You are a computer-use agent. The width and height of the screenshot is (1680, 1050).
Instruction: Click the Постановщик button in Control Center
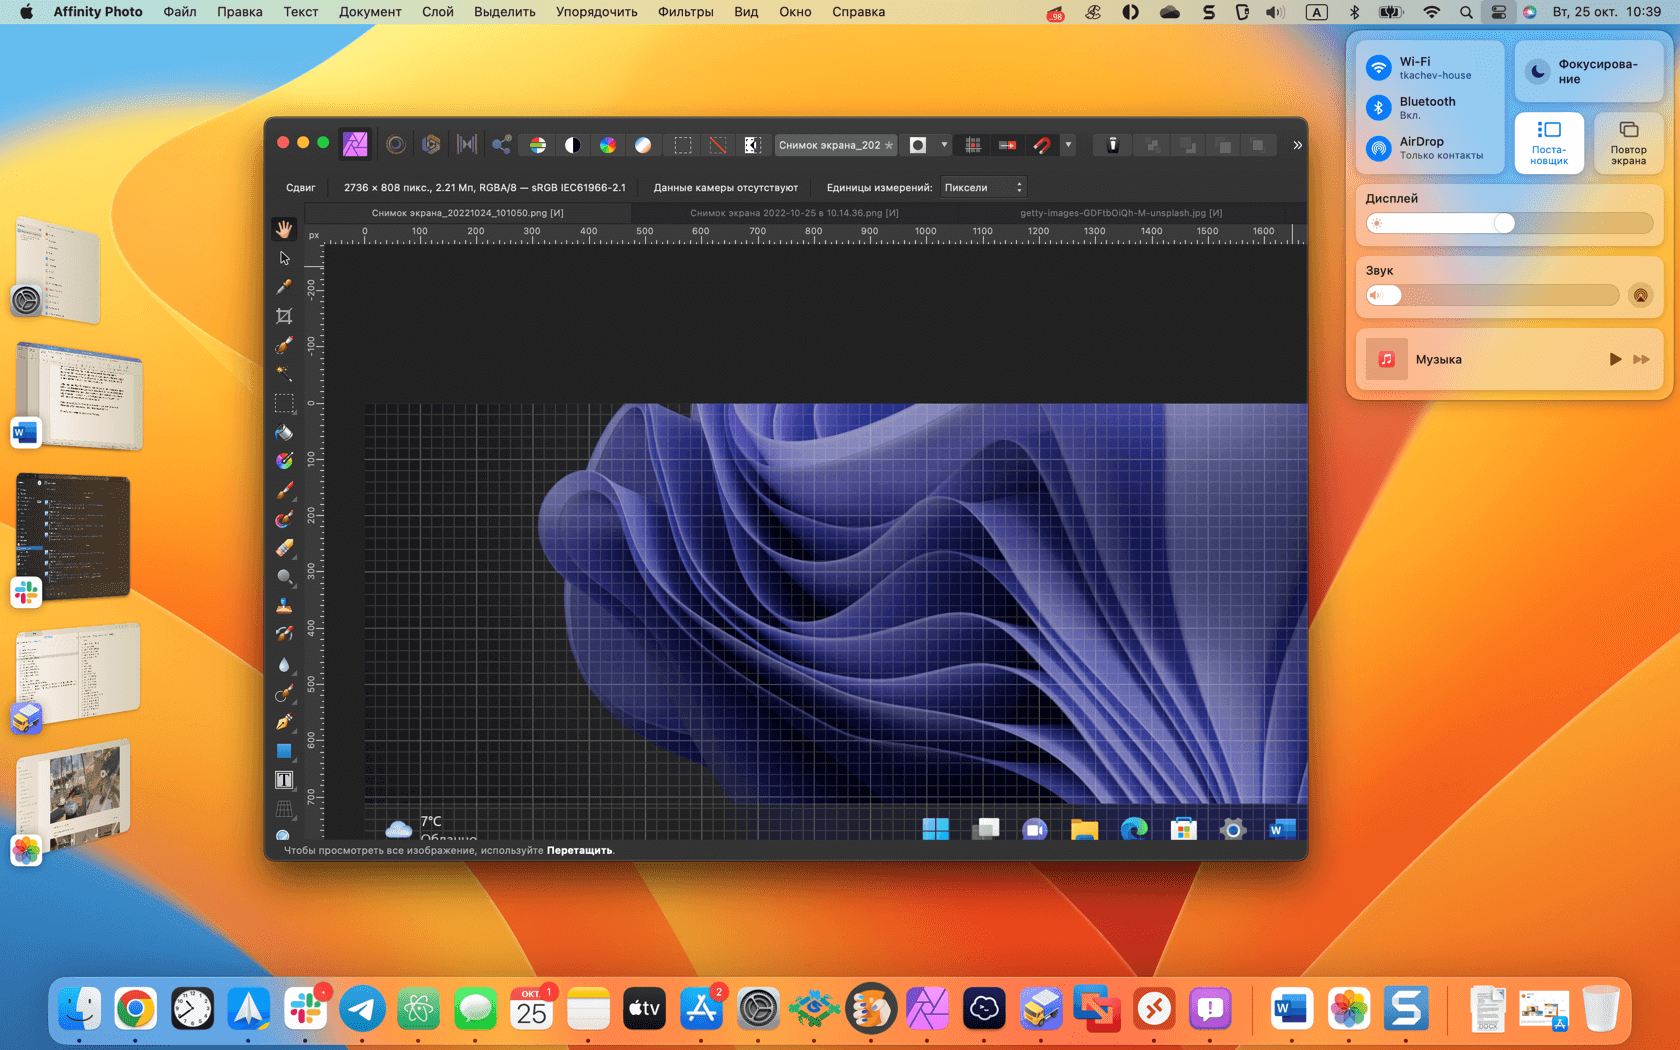[1549, 143]
